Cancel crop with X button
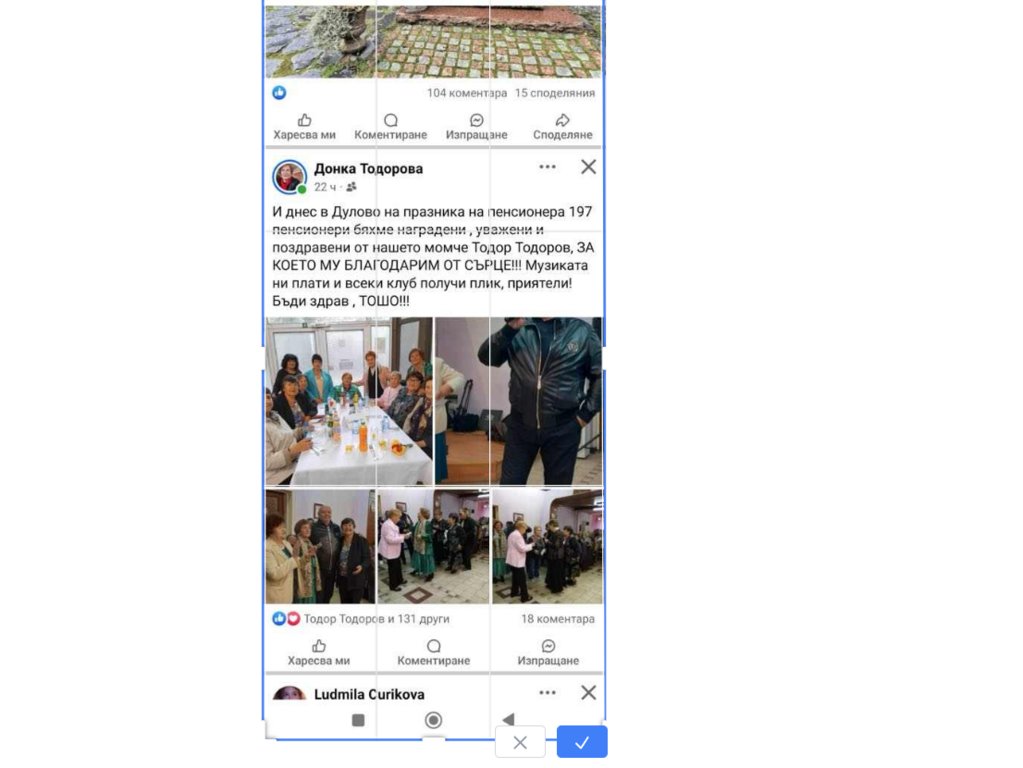The height and width of the screenshot is (768, 1023). (520, 742)
